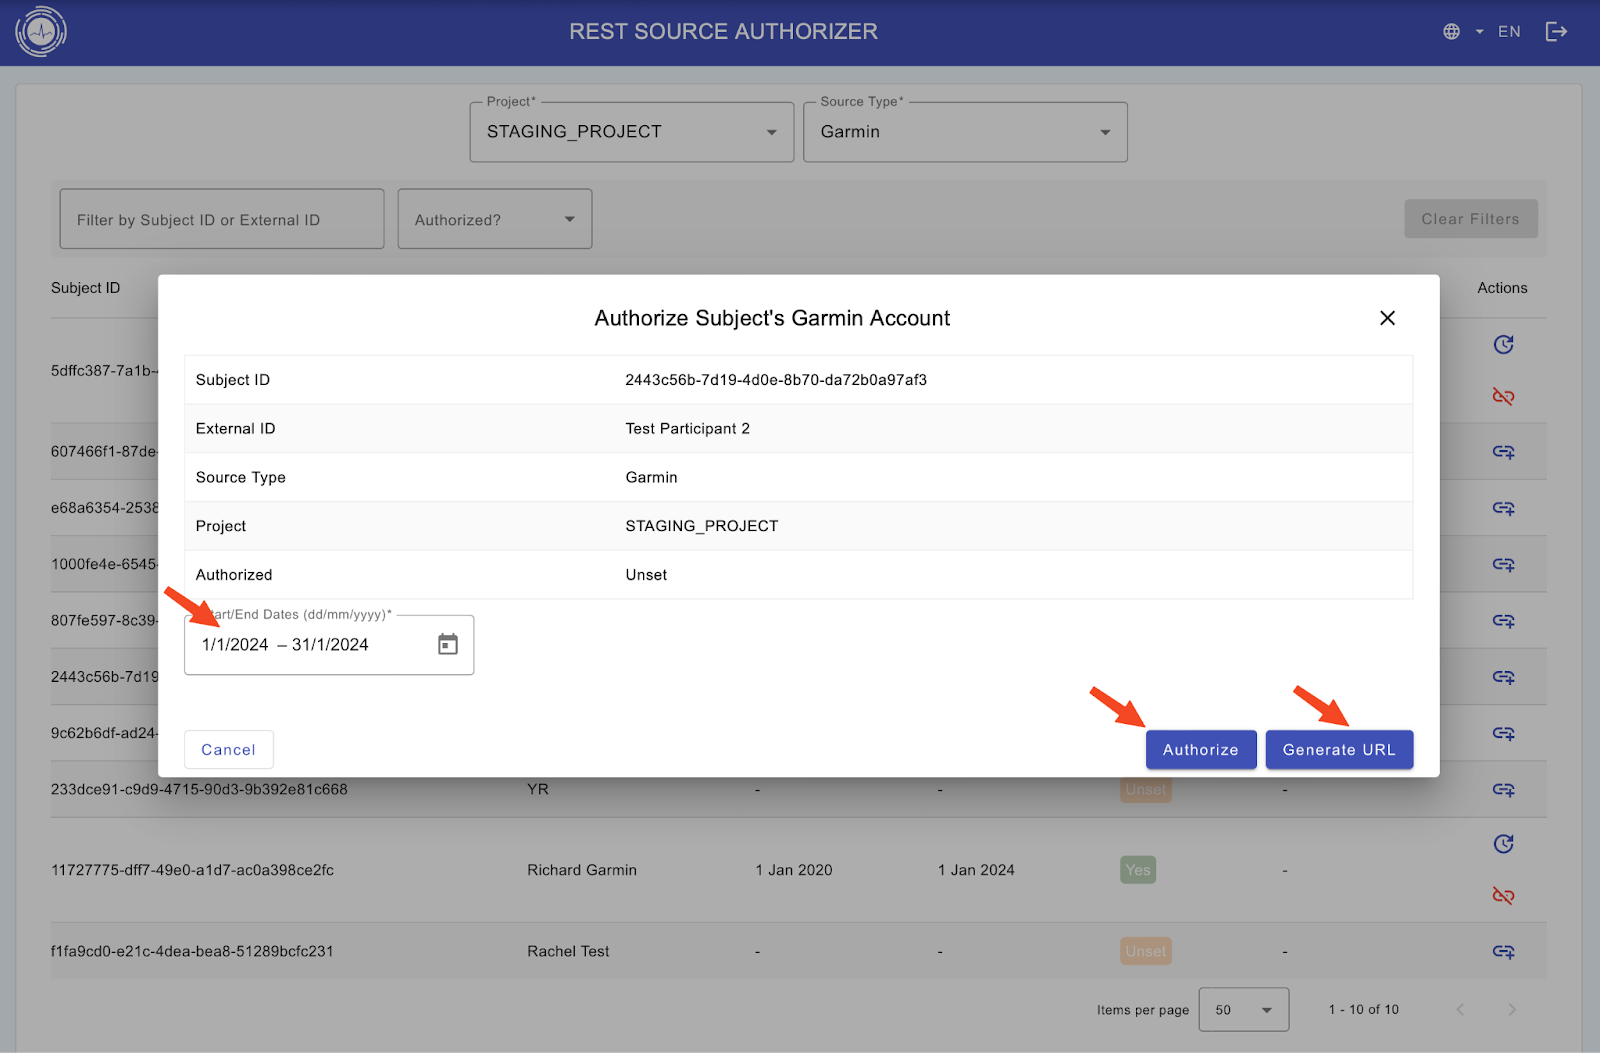Screen dimensions: 1600x1053
Task: Click the logout icon in header
Action: click(1556, 32)
